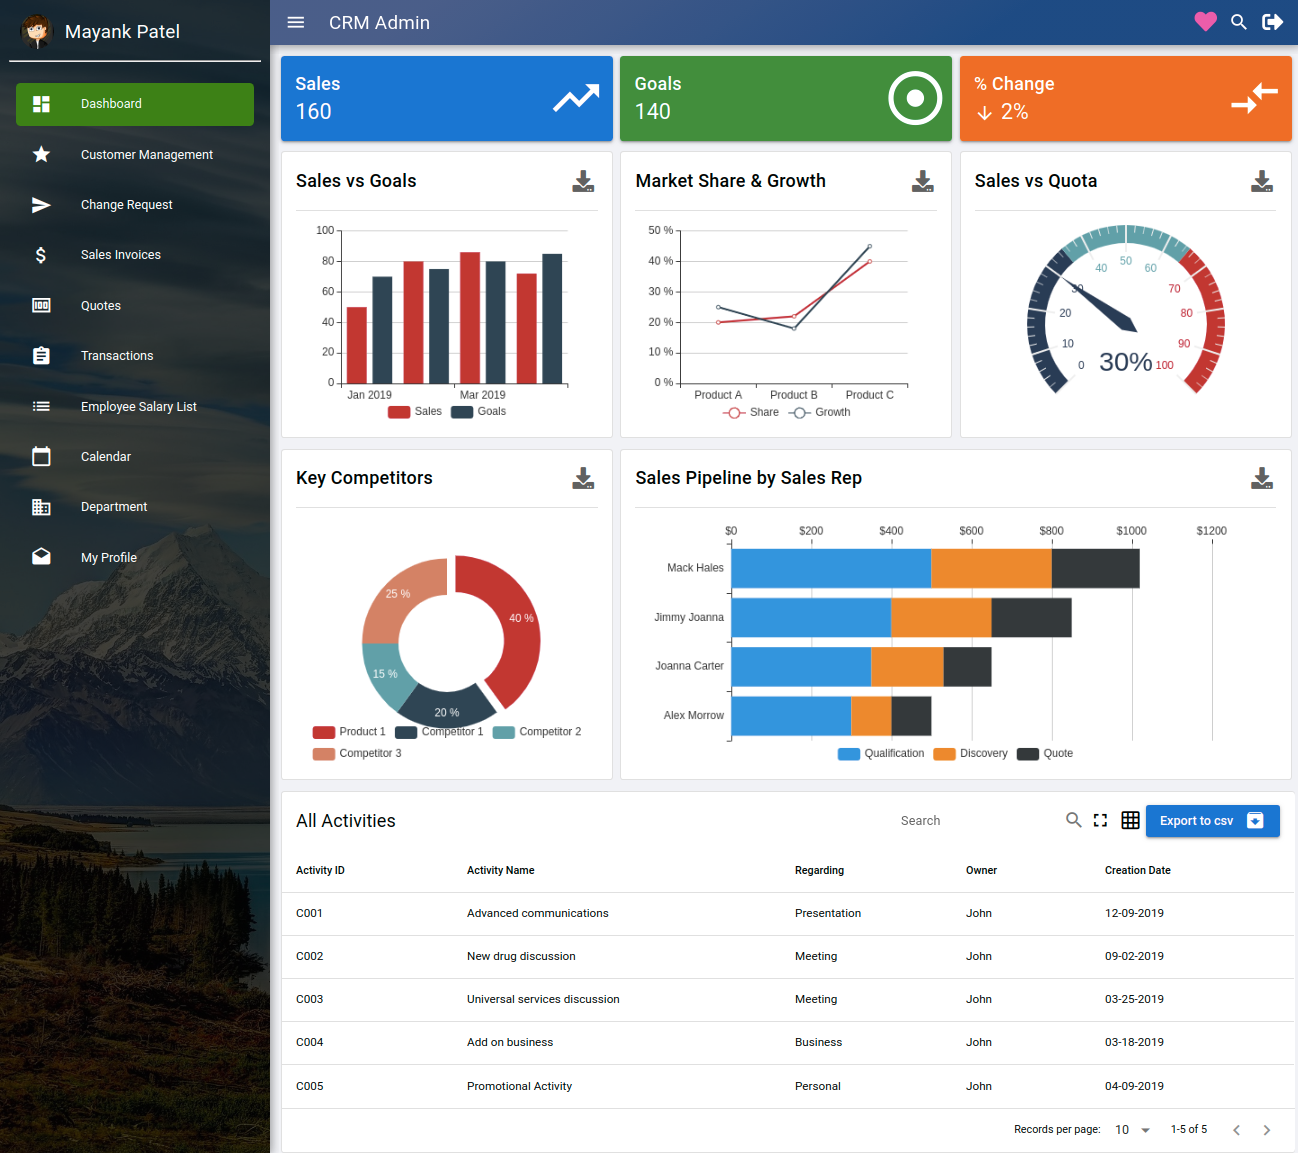Click the Export to csv button
Screen dimensions: 1299x1156
1212,820
